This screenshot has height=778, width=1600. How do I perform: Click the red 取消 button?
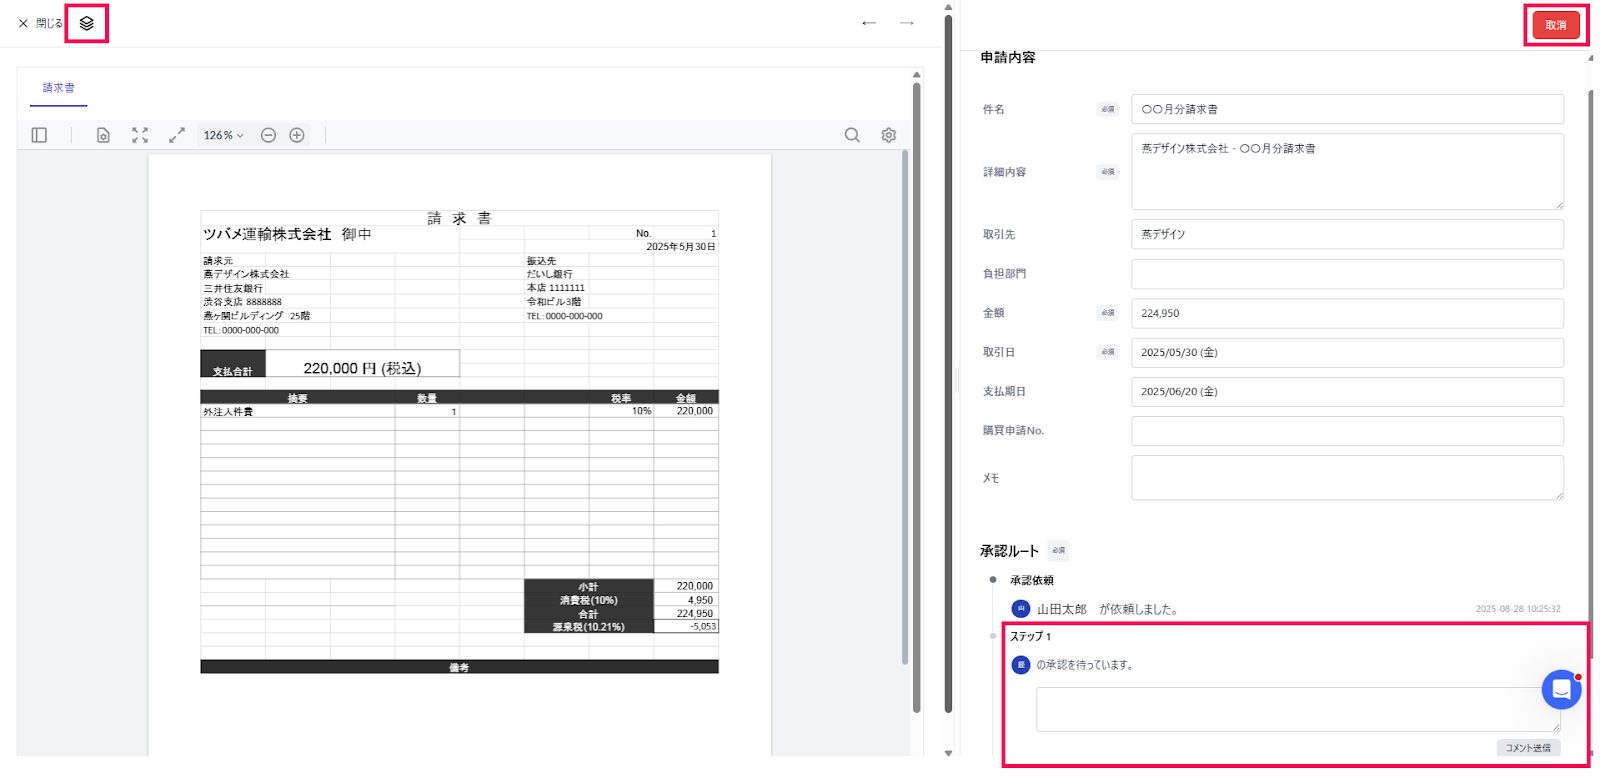[x=1556, y=25]
